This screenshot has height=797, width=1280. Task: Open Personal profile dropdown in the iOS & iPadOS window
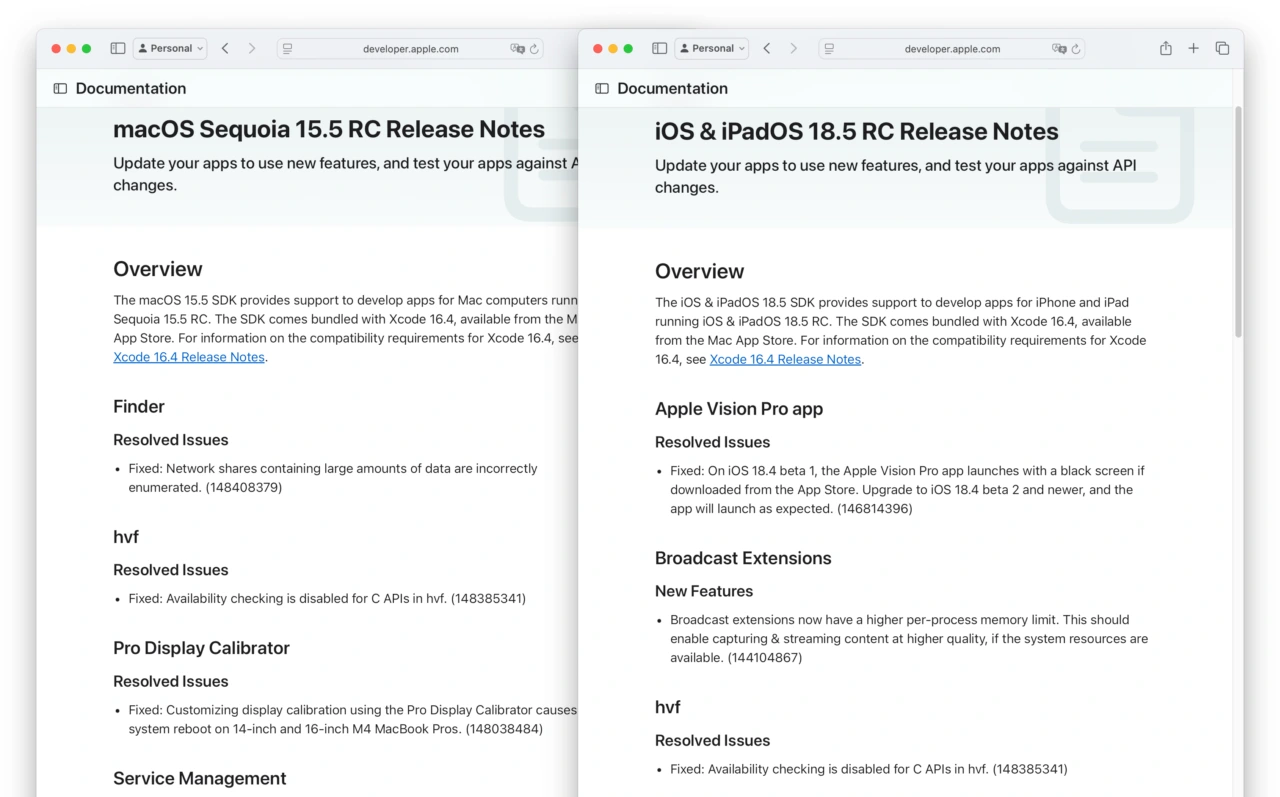coord(712,48)
